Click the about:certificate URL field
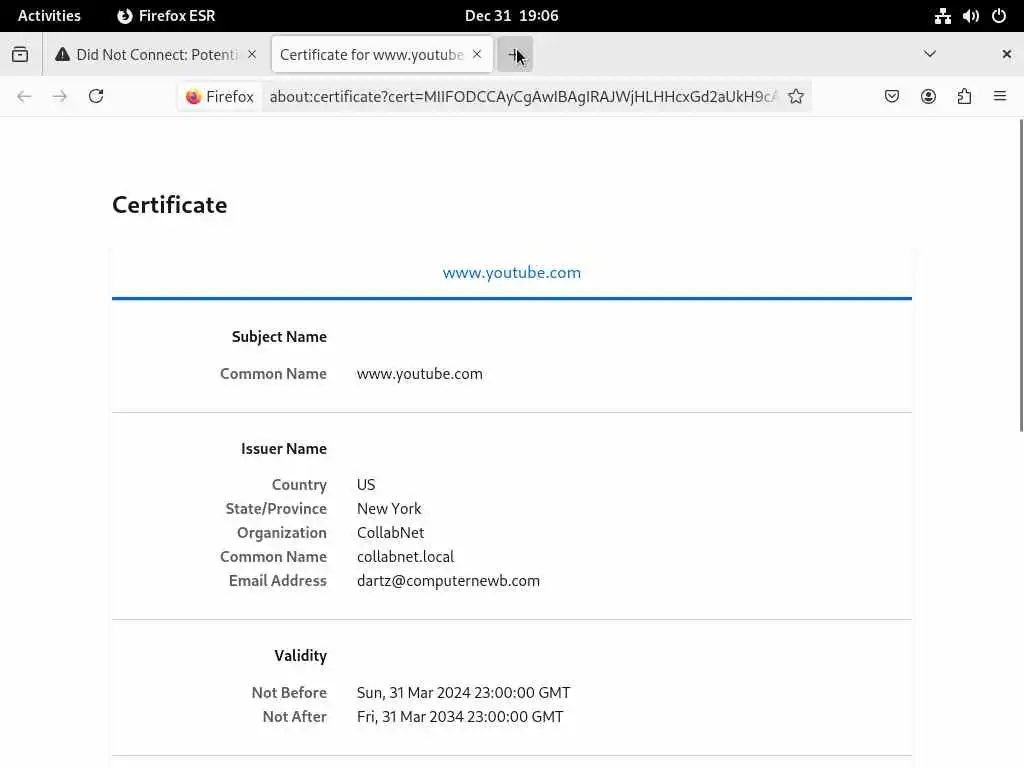The image size is (1024, 768). [522, 97]
